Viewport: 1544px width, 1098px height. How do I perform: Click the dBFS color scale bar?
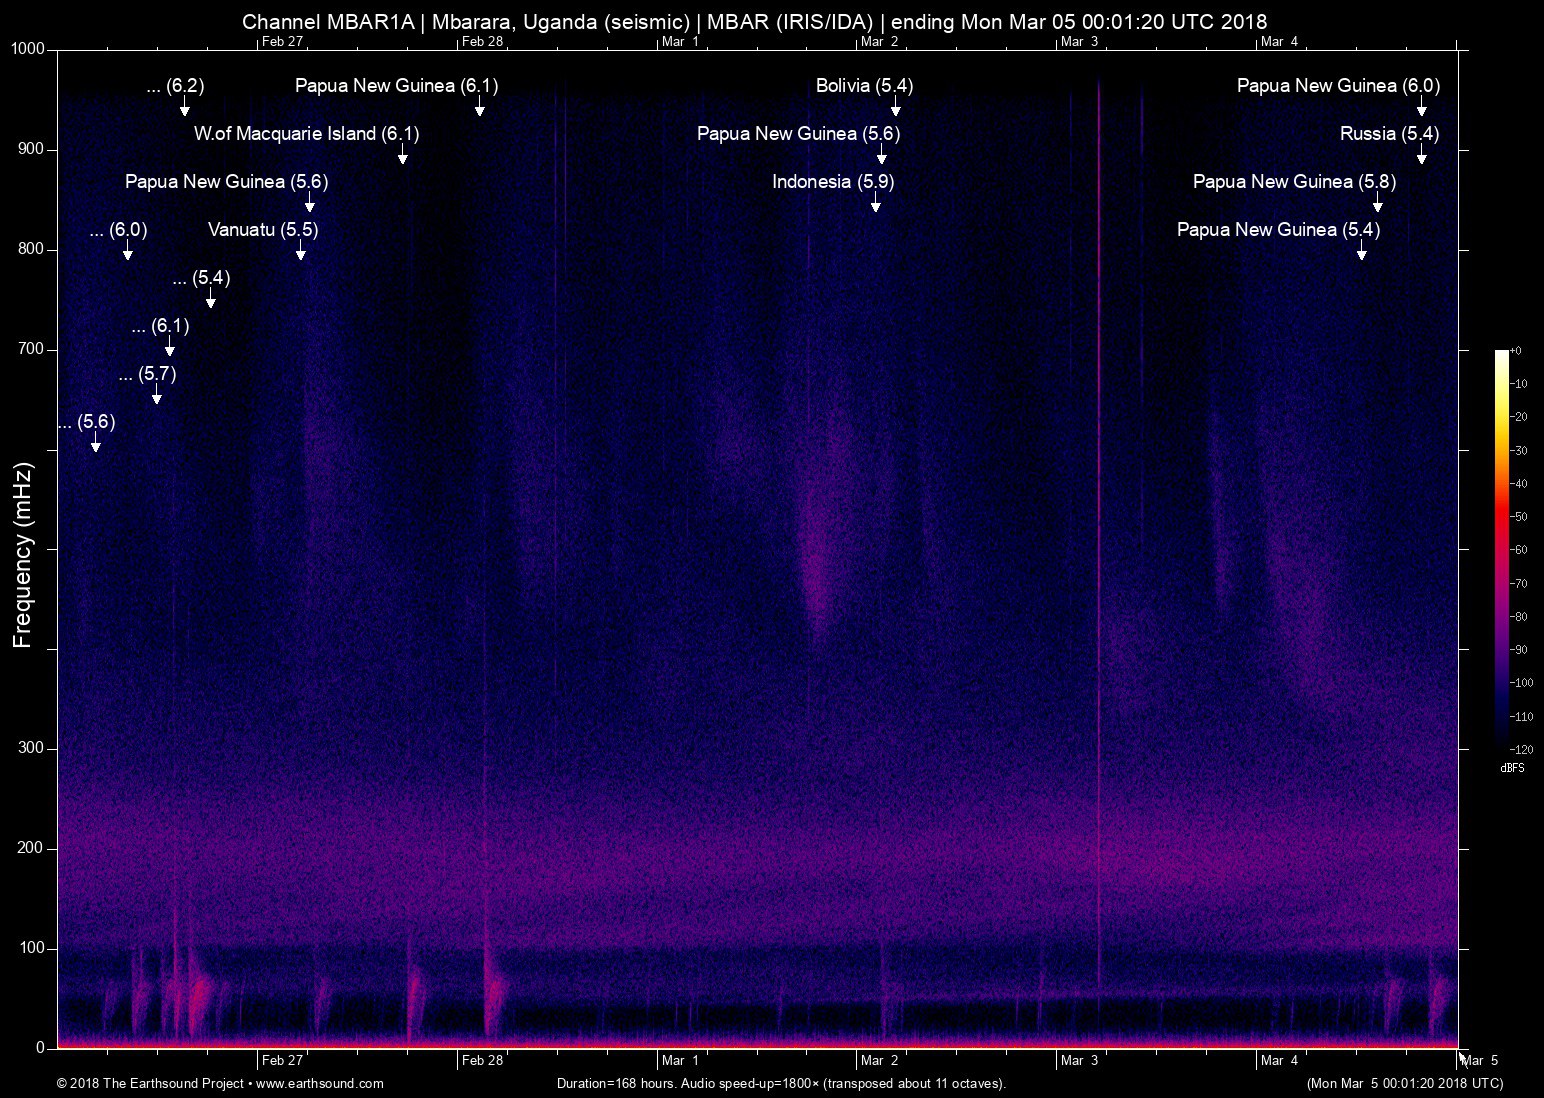[1501, 548]
